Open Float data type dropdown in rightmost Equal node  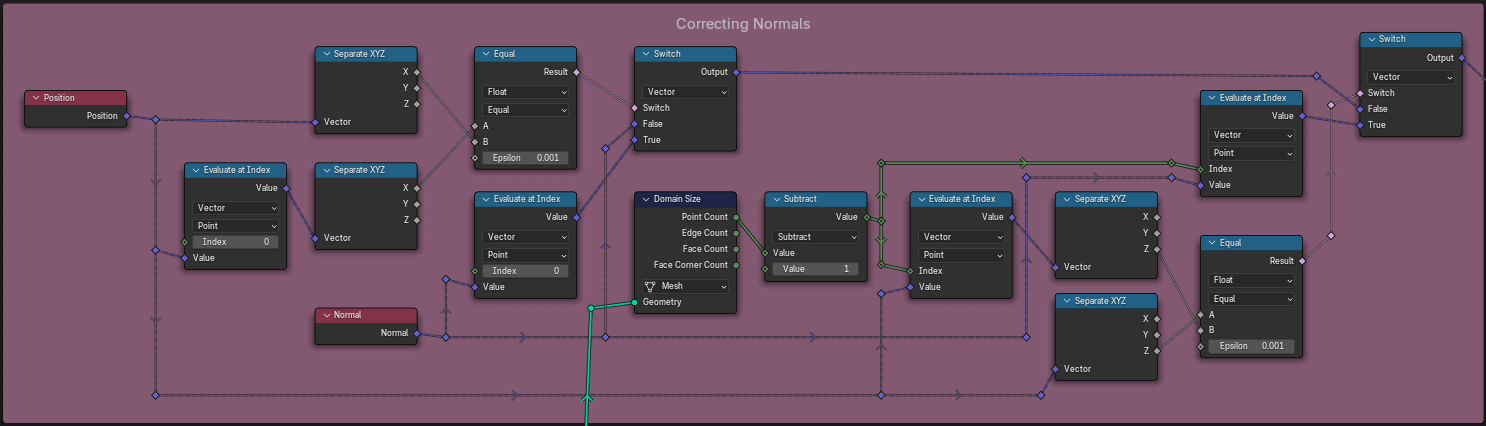[x=1252, y=280]
